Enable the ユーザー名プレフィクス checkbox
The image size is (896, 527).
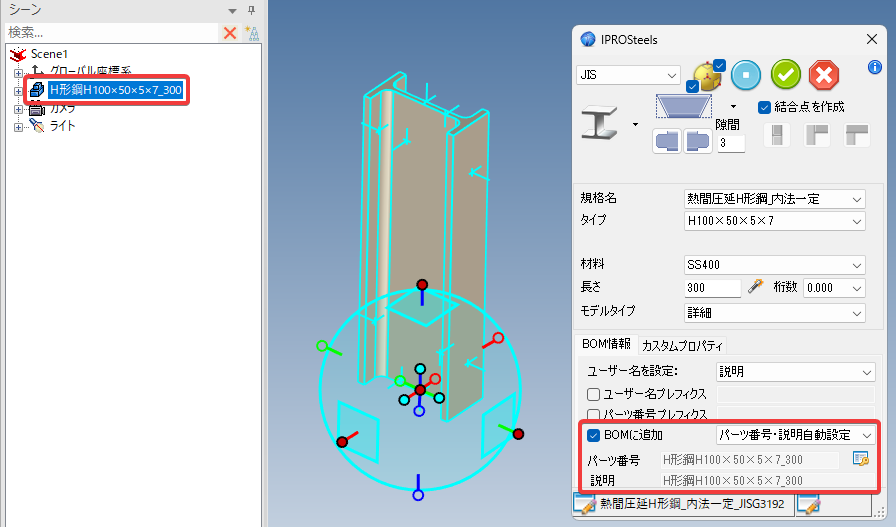[593, 394]
